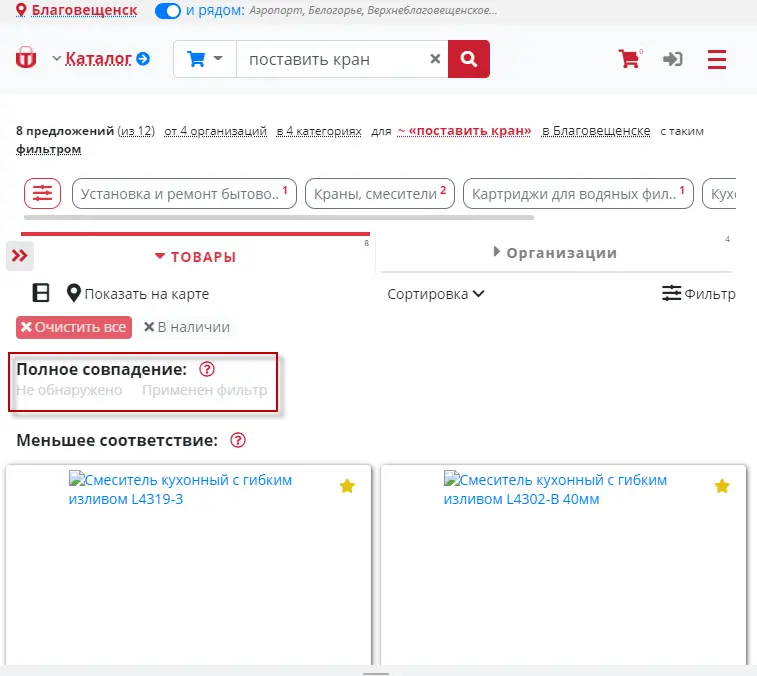757x676 pixels.
Task: Click the «поставить кран» query link
Action: pyautogui.click(x=464, y=131)
